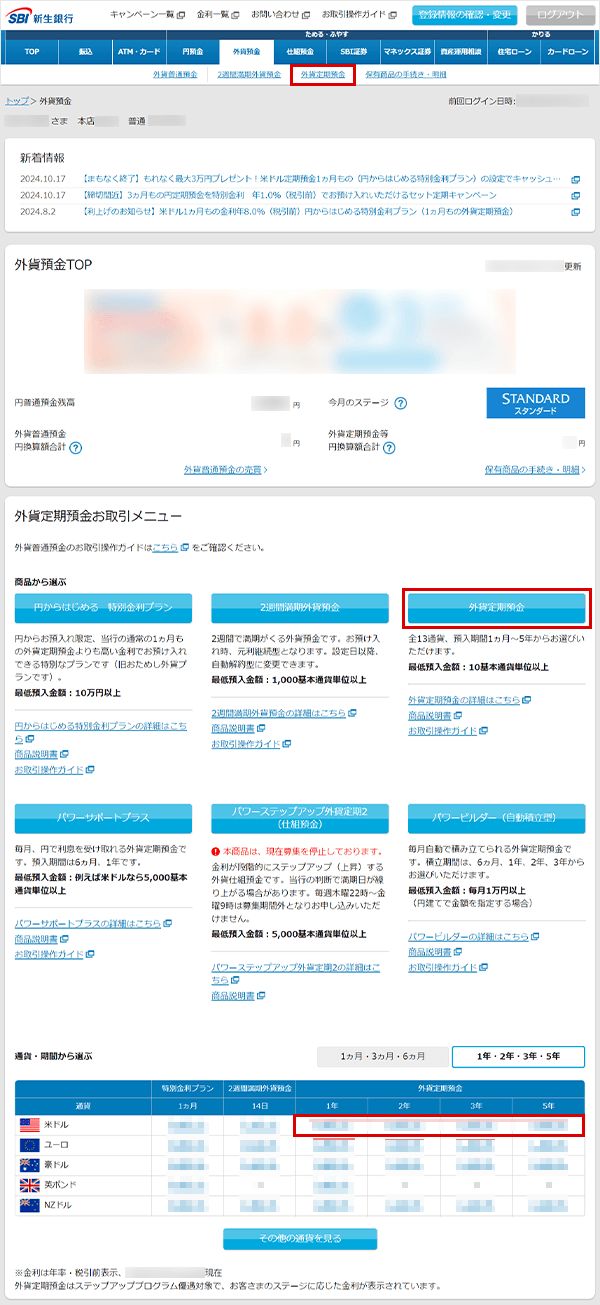Open パワービルダーの詳細はこちら link
Image resolution: width=600 pixels, height=1305 pixels.
(x=468, y=936)
